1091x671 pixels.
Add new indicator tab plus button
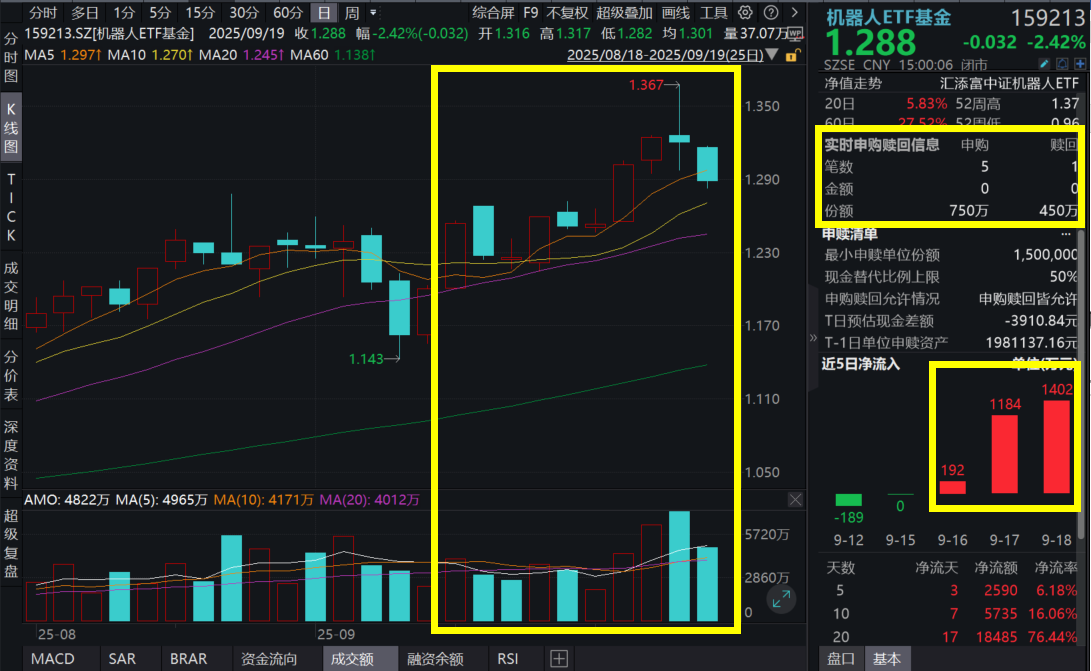click(559, 658)
